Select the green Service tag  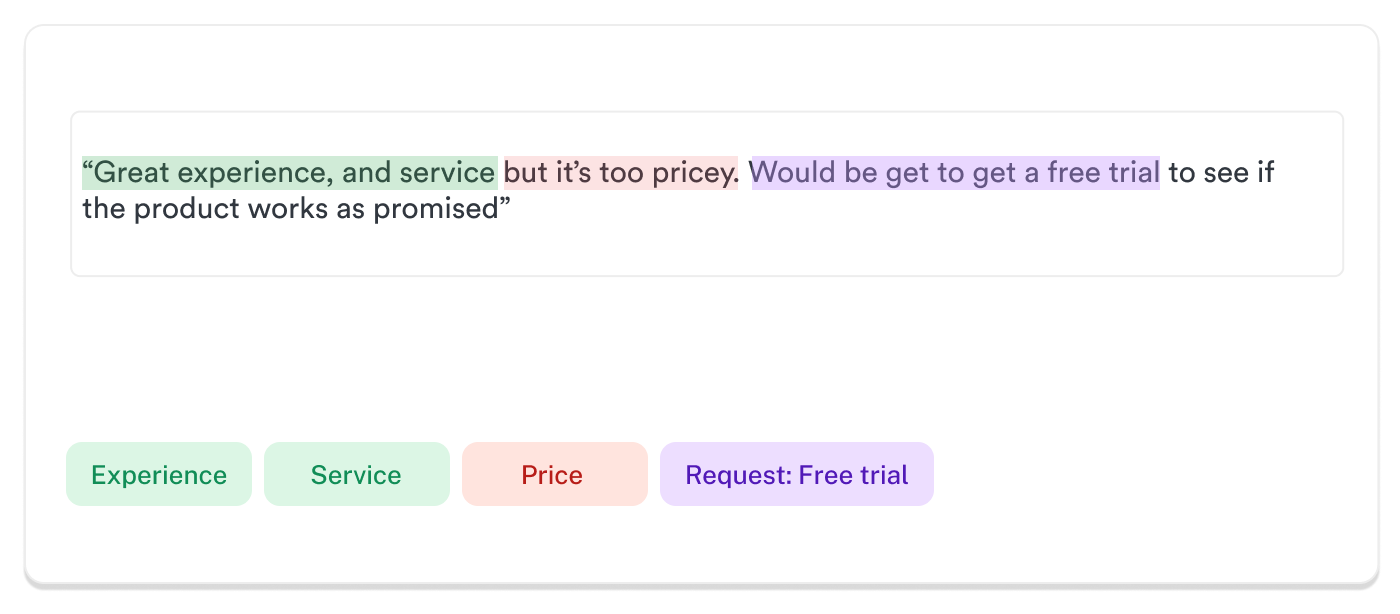coord(357,474)
